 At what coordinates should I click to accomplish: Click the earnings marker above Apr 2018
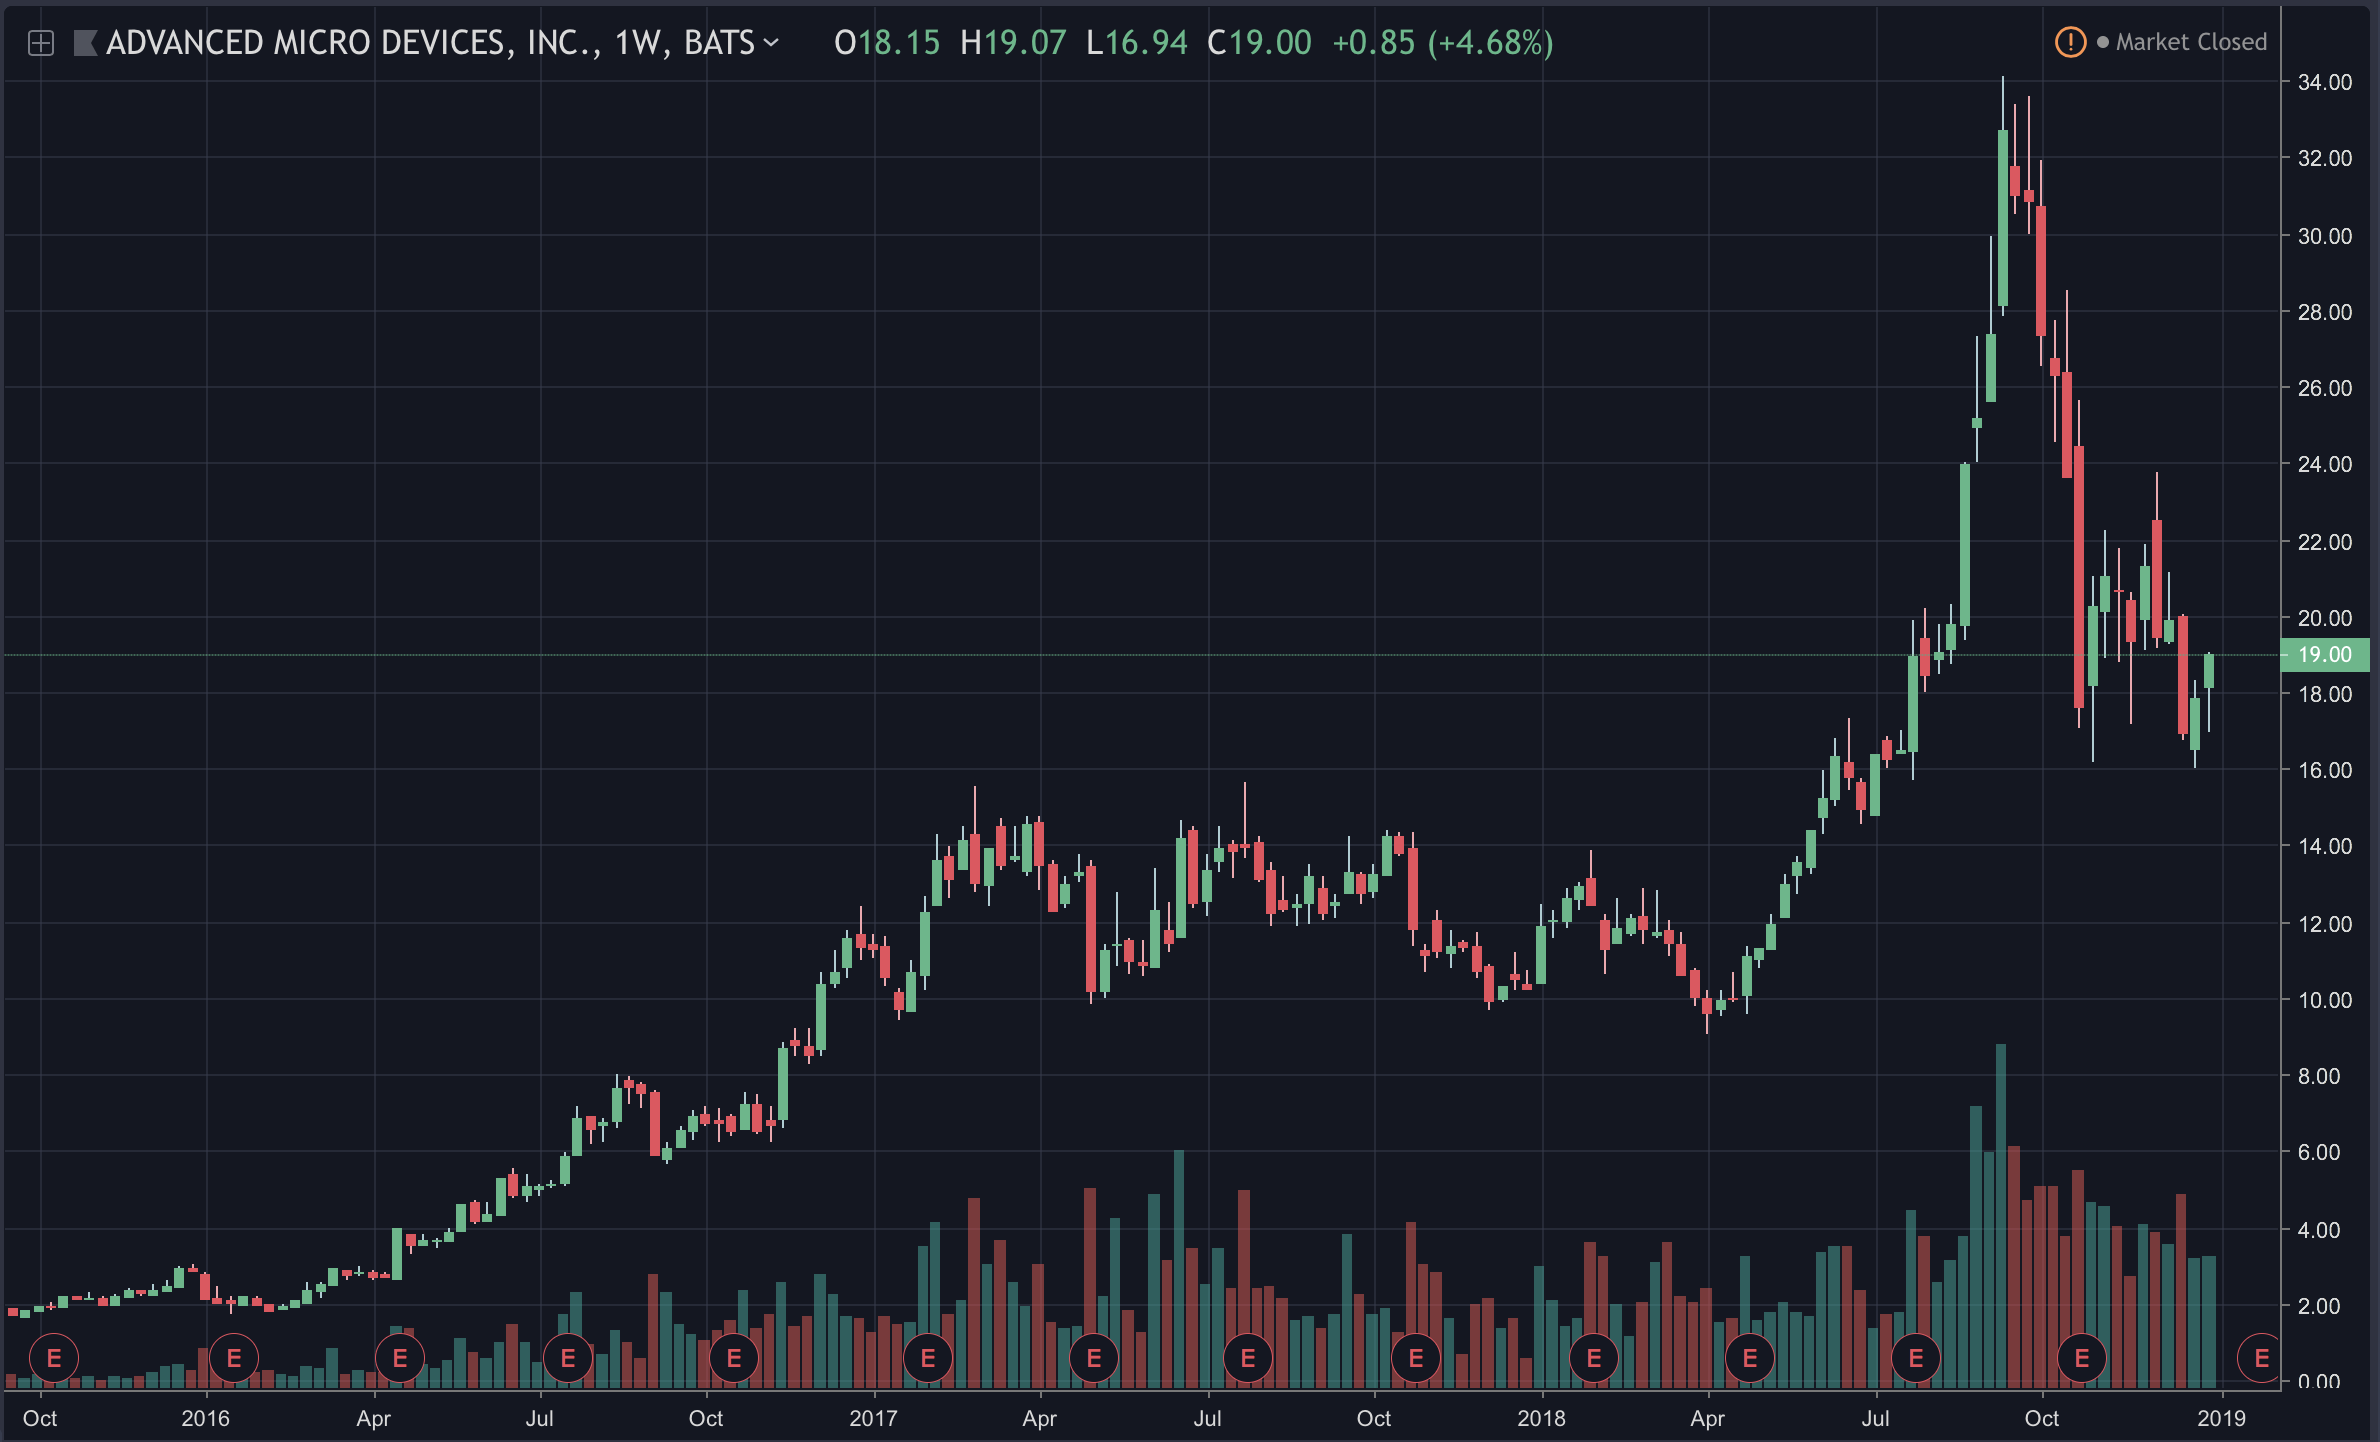pos(1750,1358)
